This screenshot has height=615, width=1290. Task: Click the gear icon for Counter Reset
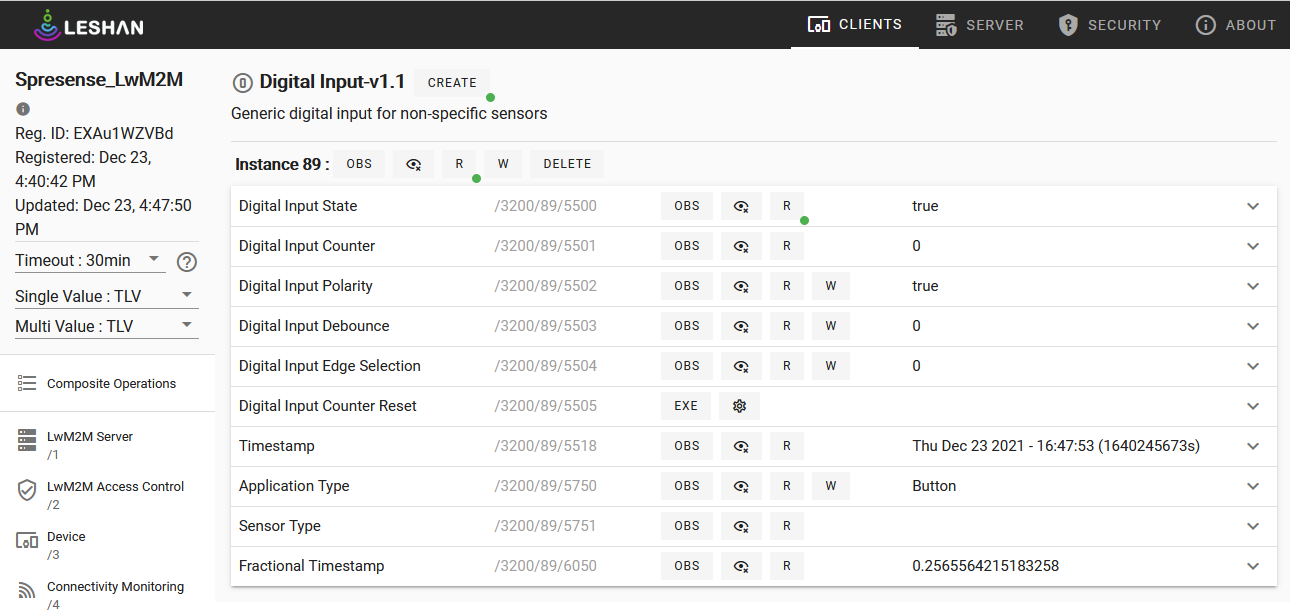740,406
